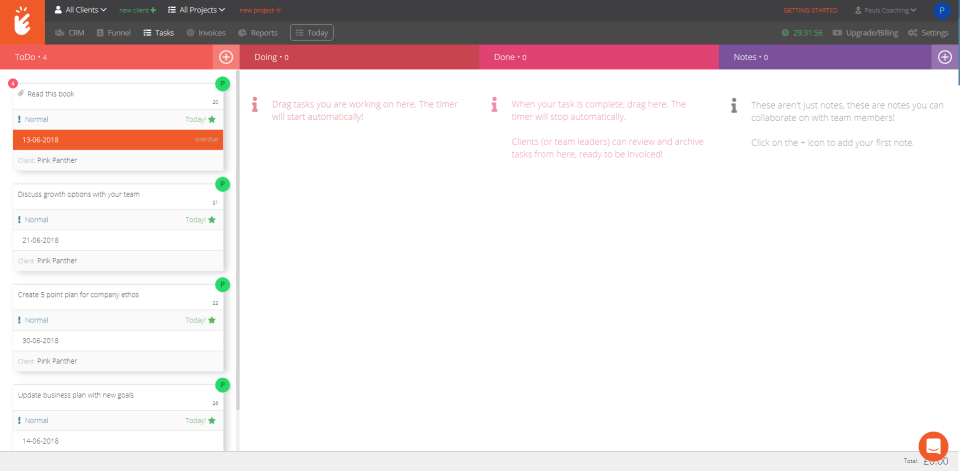The width and height of the screenshot is (960, 471).
Task: Click Pink Panther client on Discuss growth options card
Action: (57, 261)
